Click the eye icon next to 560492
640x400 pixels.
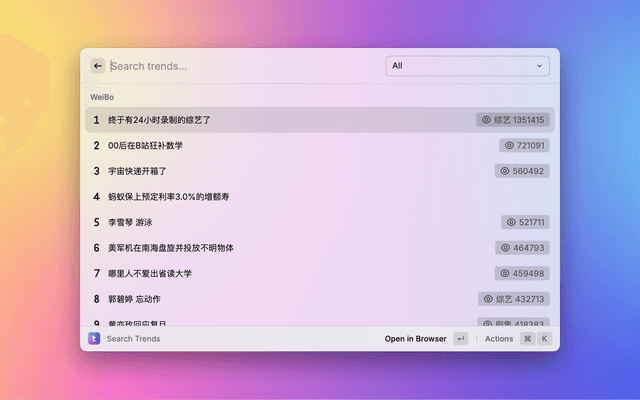(x=504, y=171)
